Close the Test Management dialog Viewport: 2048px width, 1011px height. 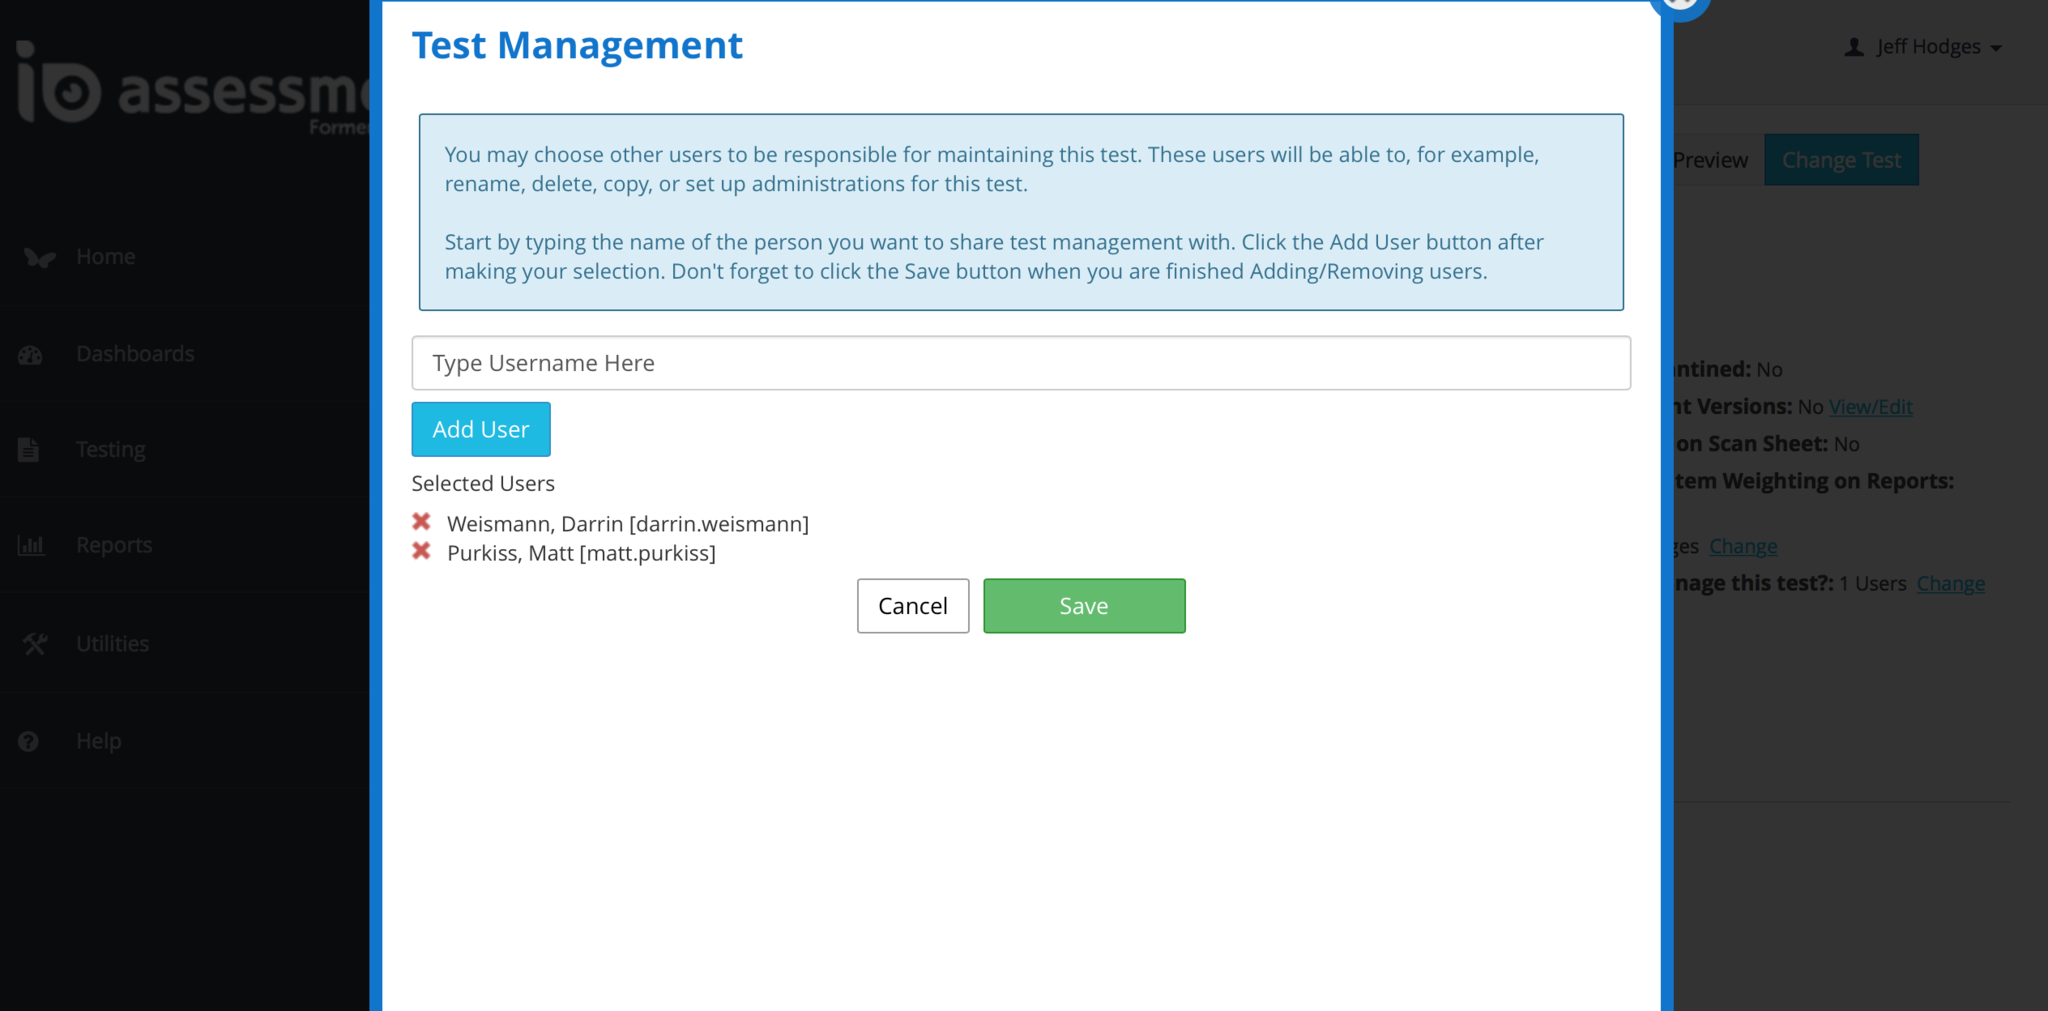1680,4
